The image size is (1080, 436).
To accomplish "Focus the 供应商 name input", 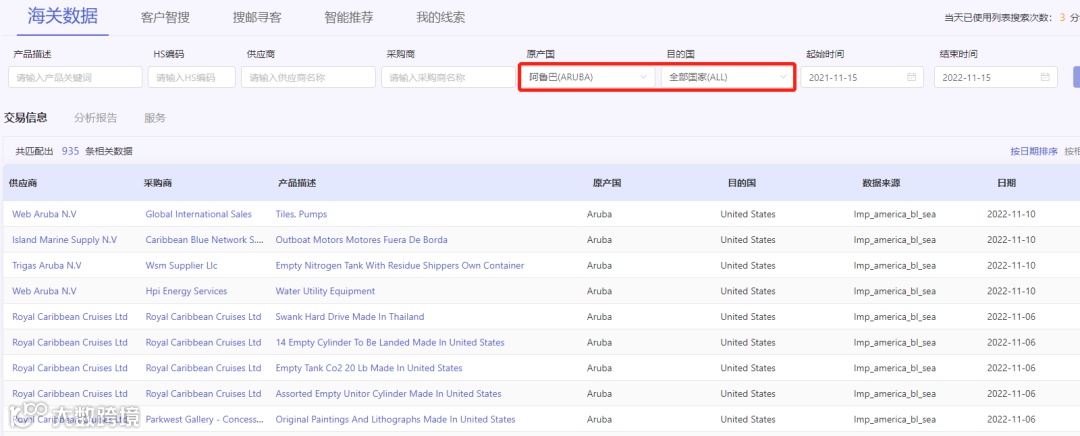I will pyautogui.click(x=308, y=77).
